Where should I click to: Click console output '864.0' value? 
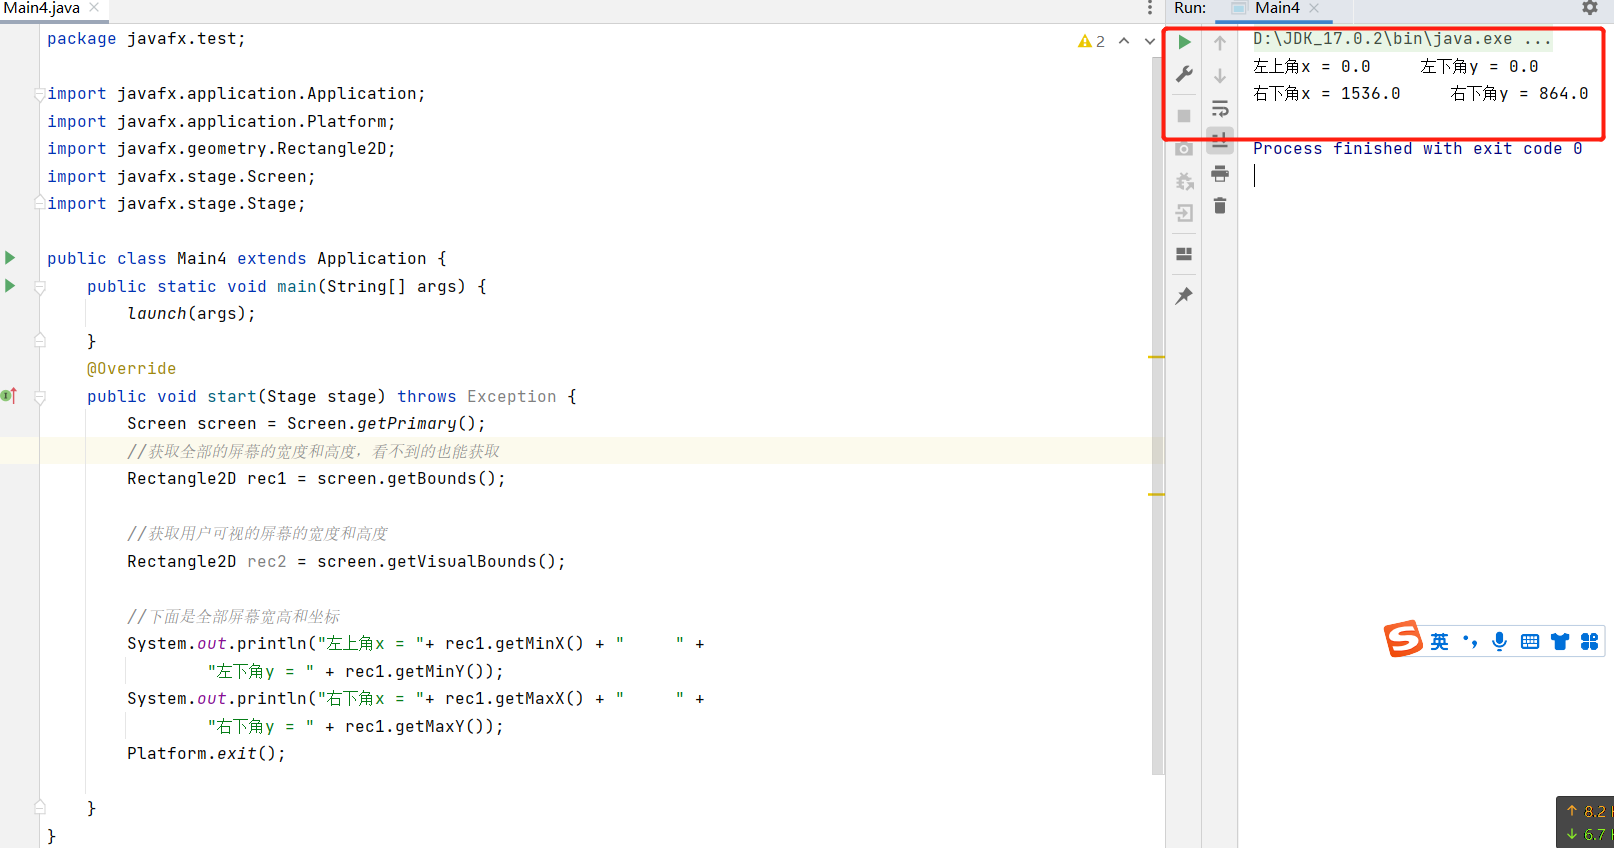tap(1563, 94)
